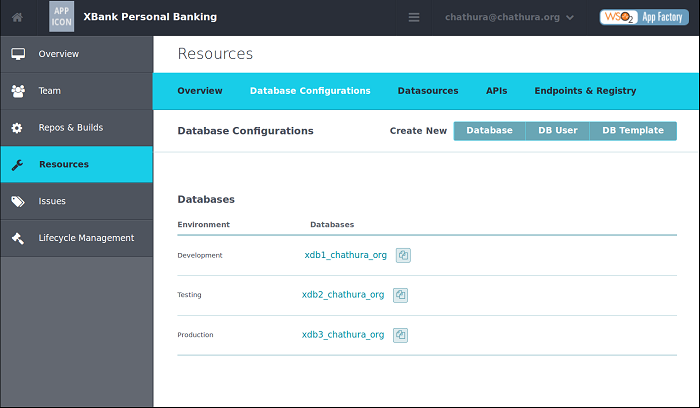Expand the chathura@chathura.org user dropdown
The width and height of the screenshot is (700, 408).
[509, 17]
